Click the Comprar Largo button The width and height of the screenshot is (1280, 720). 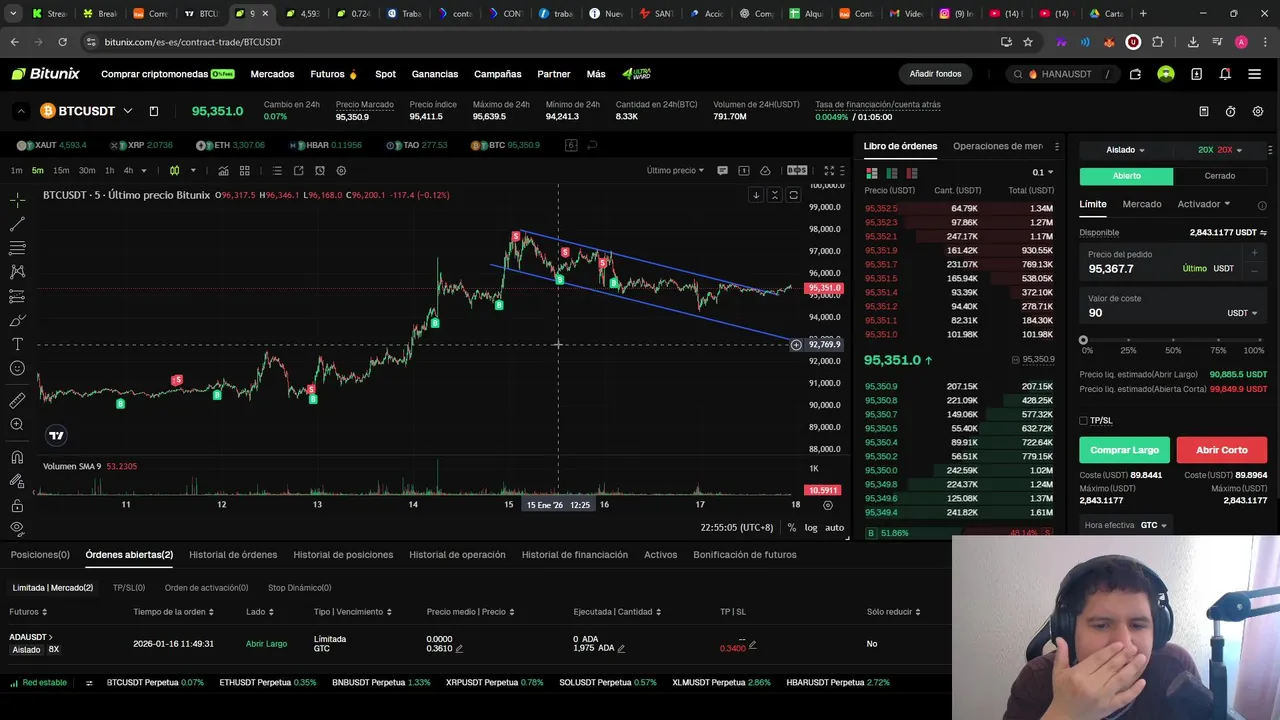point(1124,450)
